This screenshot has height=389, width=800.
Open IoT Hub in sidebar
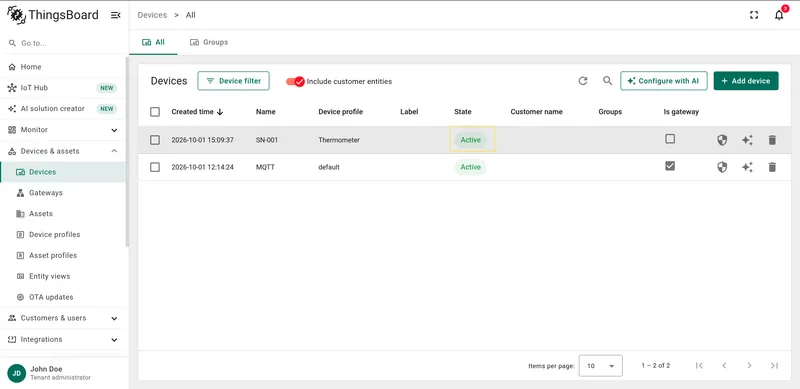coord(63,88)
